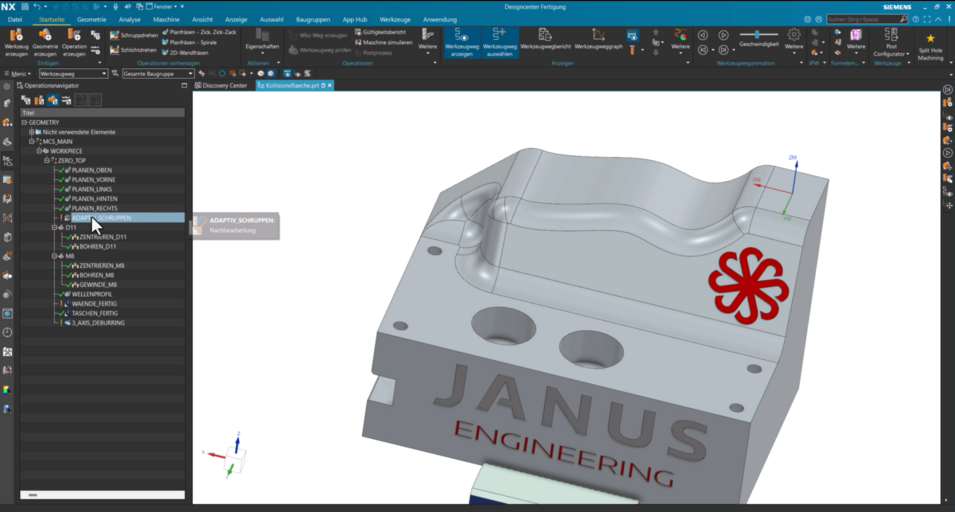Maximize the Operationsnavigator panel
This screenshot has width=955, height=512.
(x=184, y=86)
